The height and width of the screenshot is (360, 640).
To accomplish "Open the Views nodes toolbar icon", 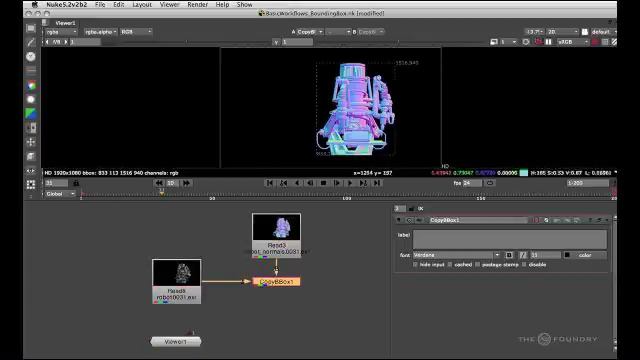I will coord(31,171).
